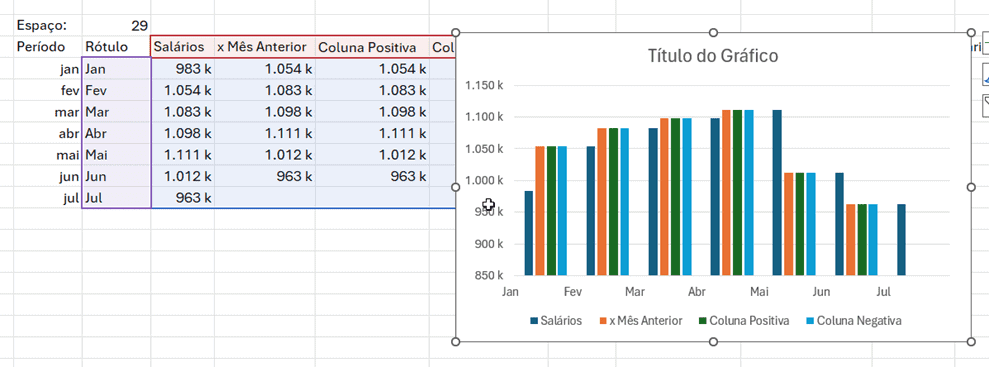Select Coluna Positiva cell 1.012 k
Viewport: 989px width, 367px height.
(373, 154)
